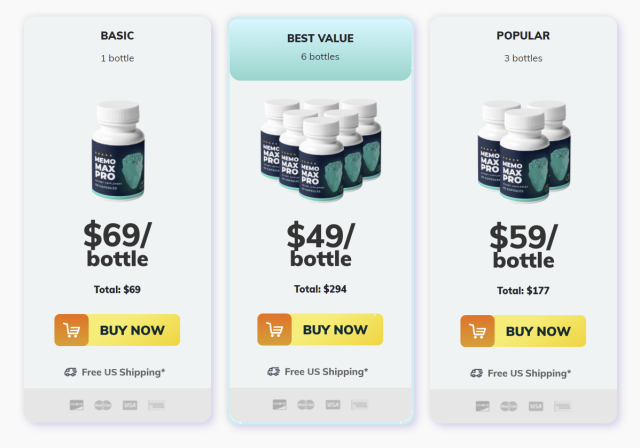
Task: Click the cart icon in Best Value plan
Action: [275, 330]
